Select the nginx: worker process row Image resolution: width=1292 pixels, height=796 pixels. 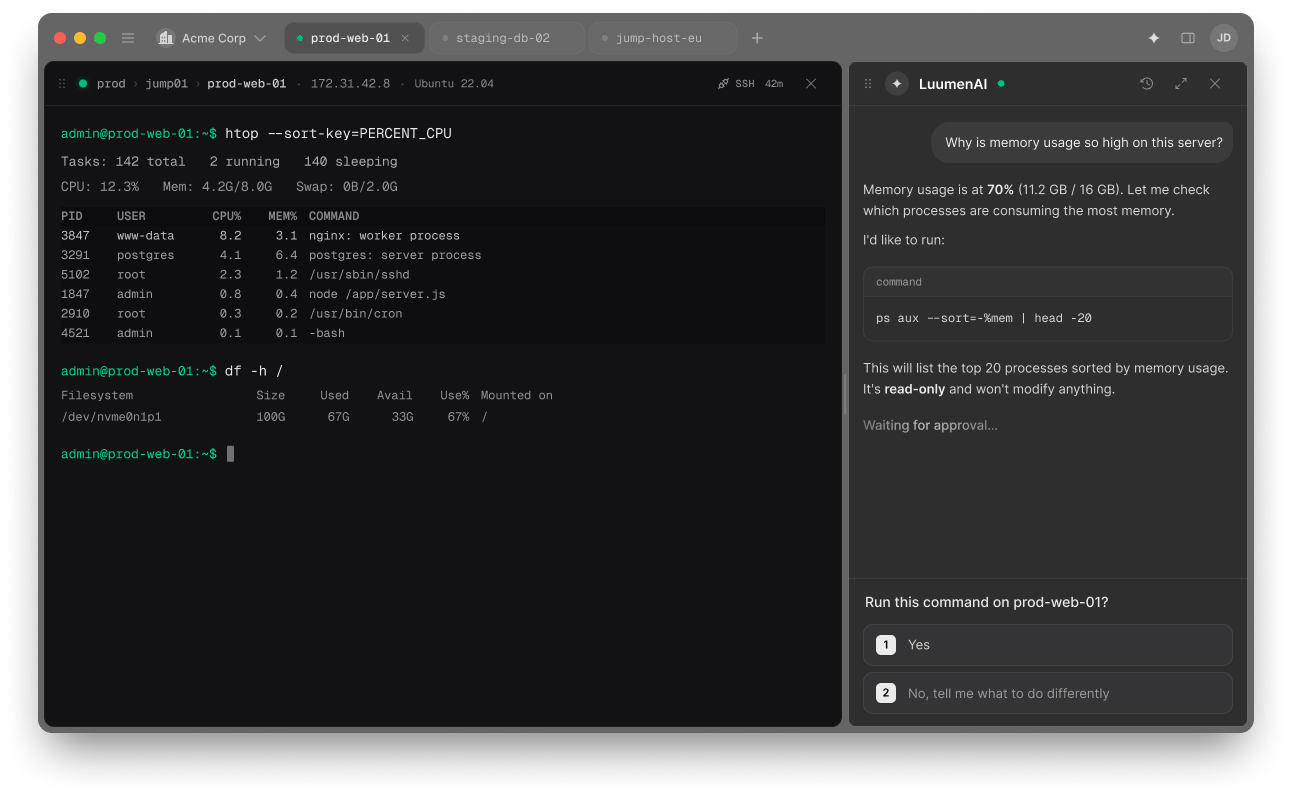[x=443, y=236]
